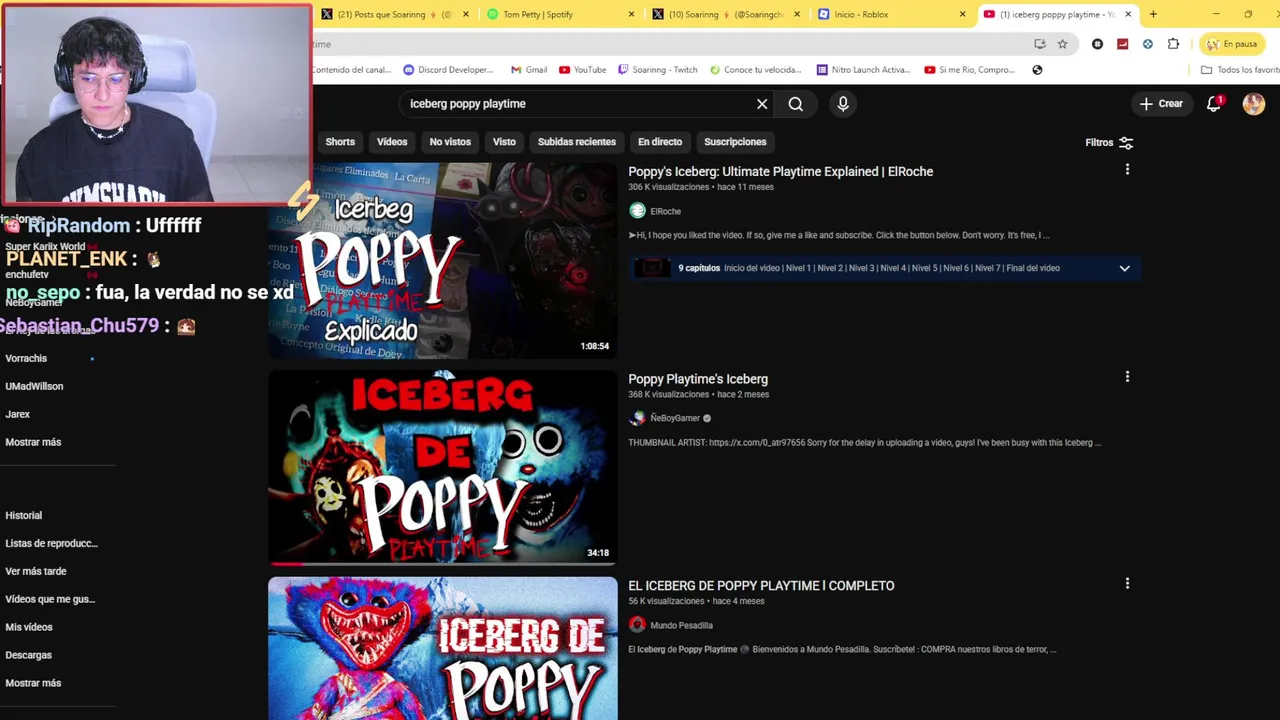Open Vídeos que me gustan in sidebar

tap(50, 599)
